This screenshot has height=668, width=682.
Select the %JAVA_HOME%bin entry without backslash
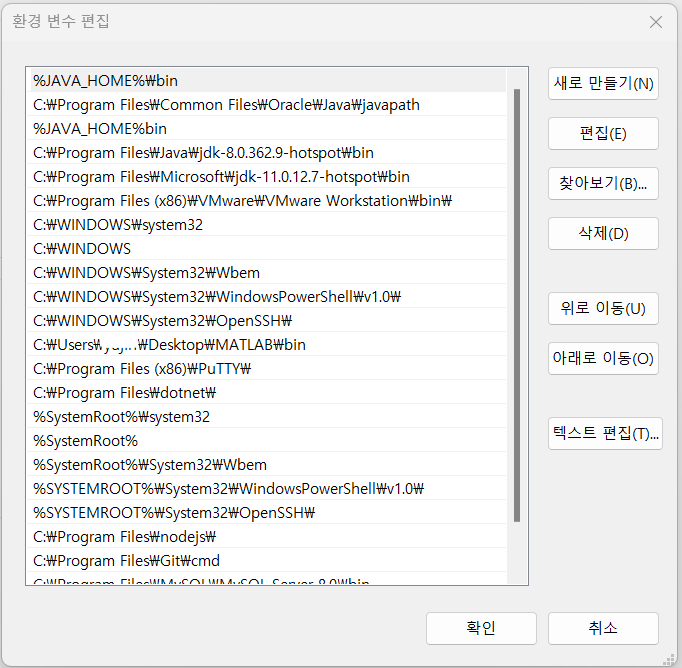pyautogui.click(x=267, y=129)
